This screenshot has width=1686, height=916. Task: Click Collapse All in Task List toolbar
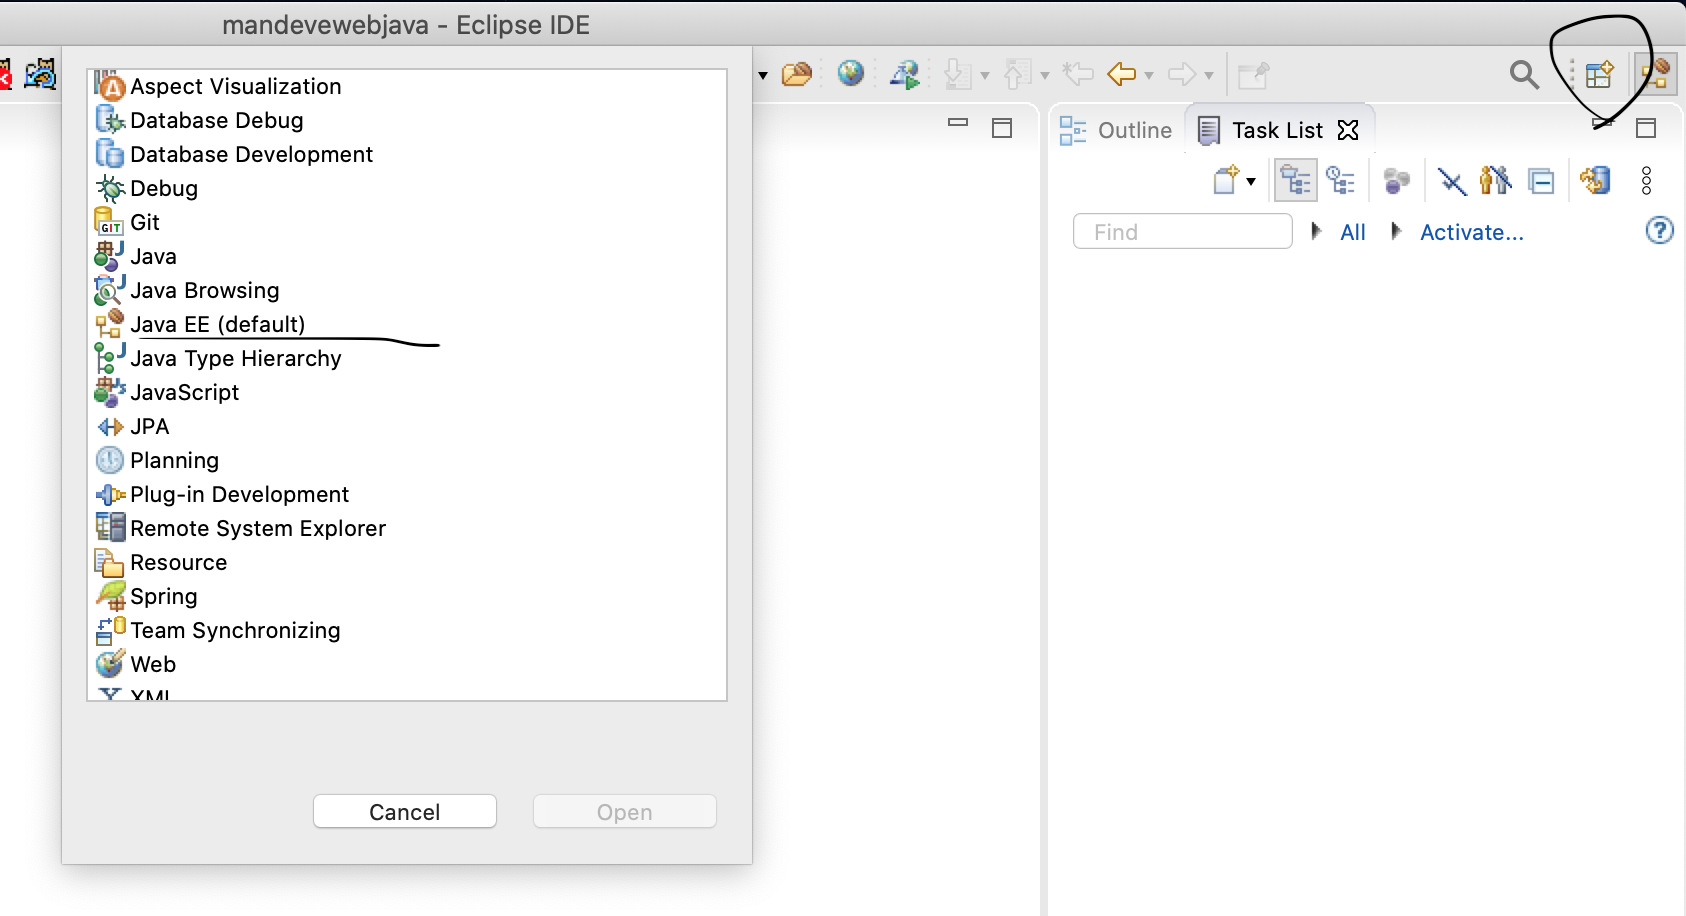pyautogui.click(x=1542, y=182)
